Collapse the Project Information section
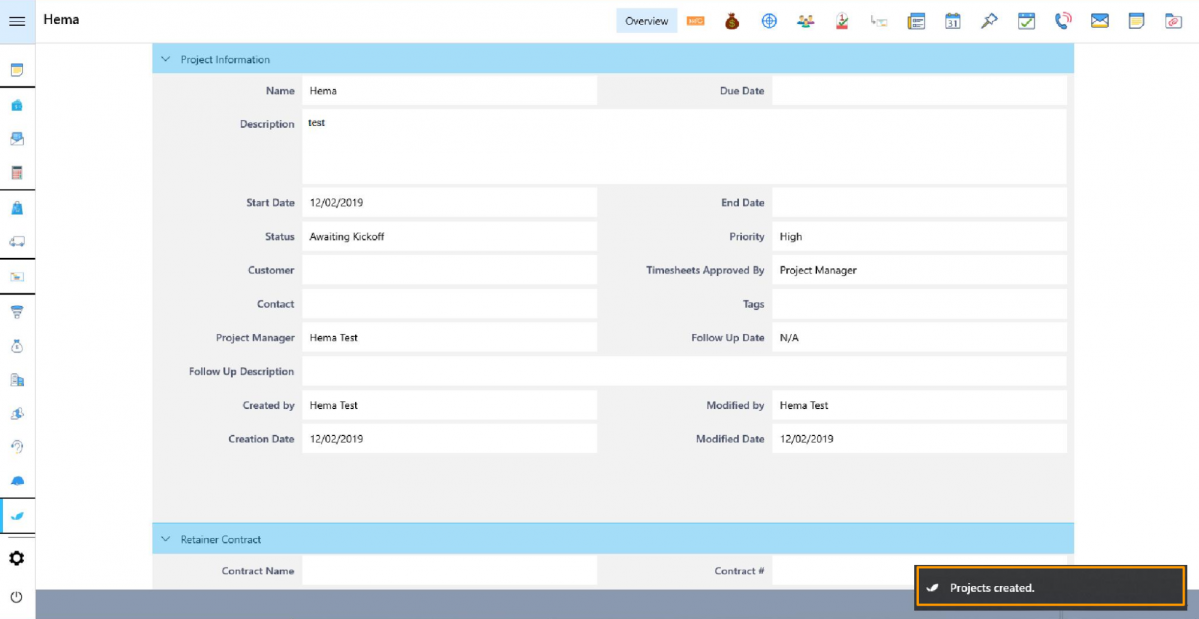The height and width of the screenshot is (619, 1199). [166, 60]
